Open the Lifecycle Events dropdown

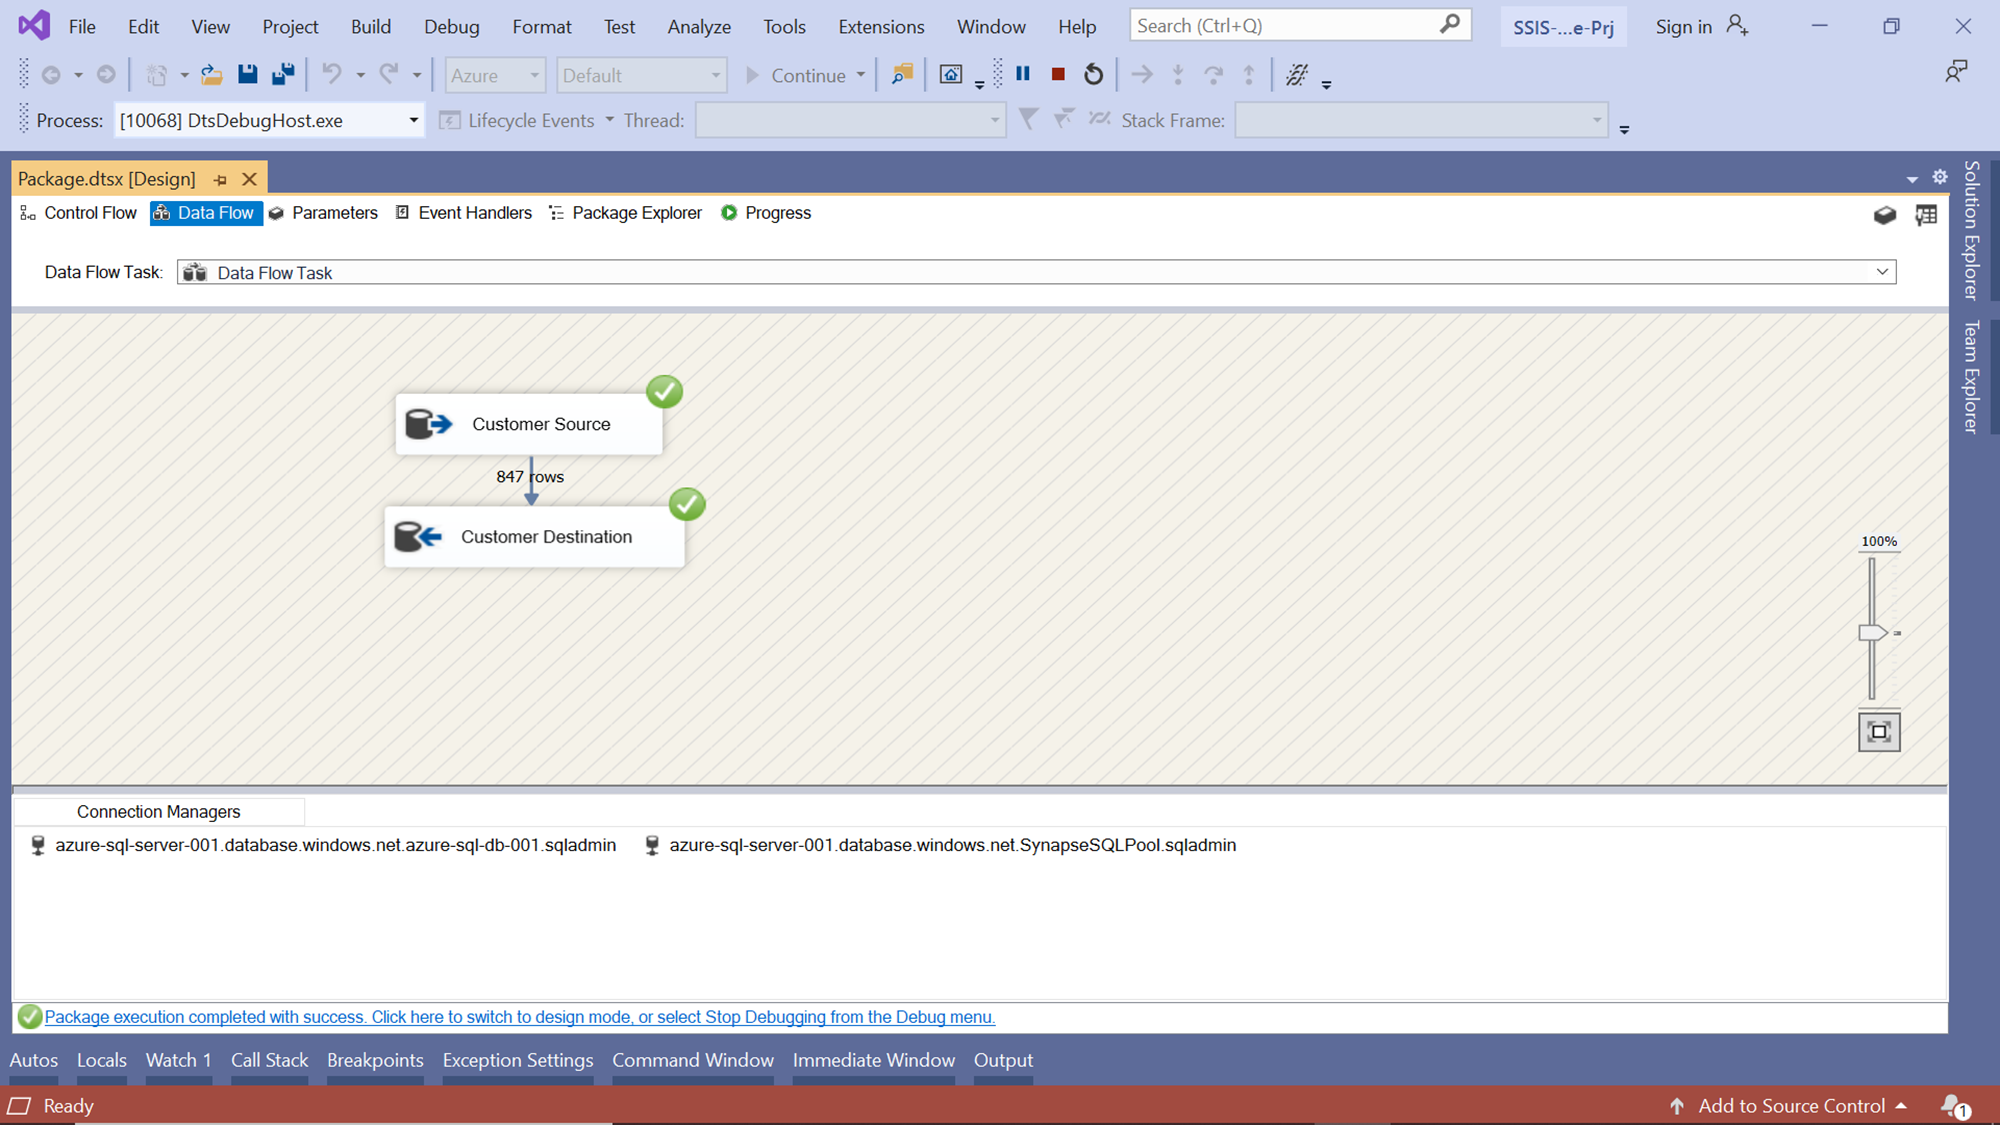point(609,120)
